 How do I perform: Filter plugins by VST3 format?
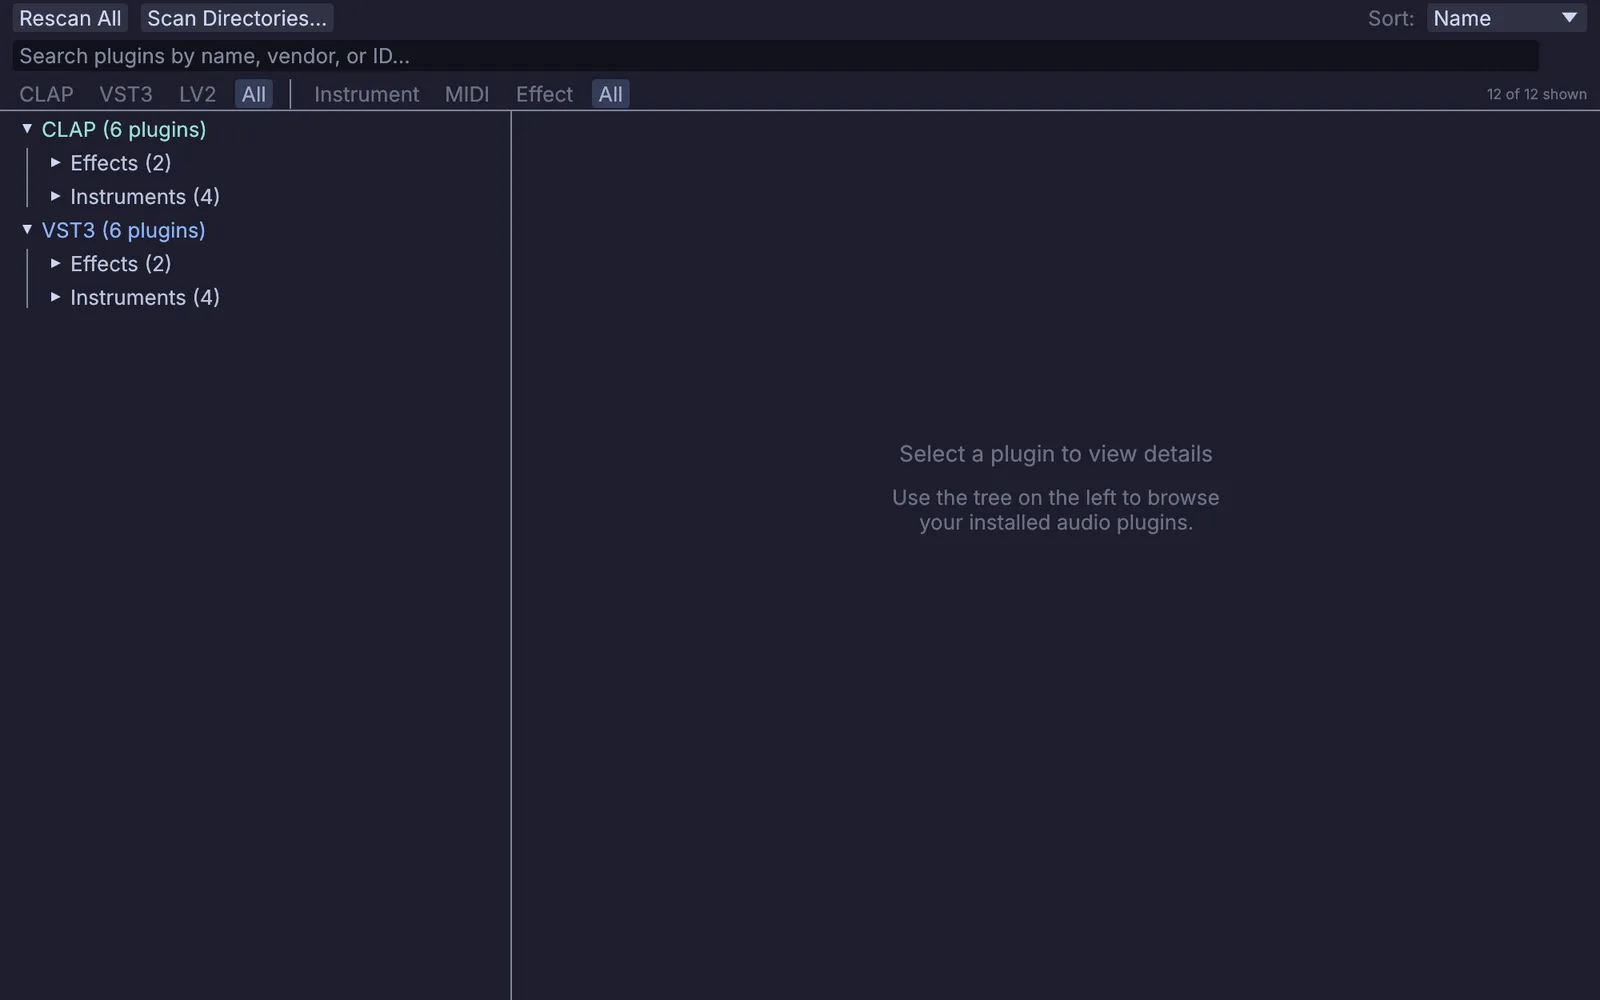point(126,94)
